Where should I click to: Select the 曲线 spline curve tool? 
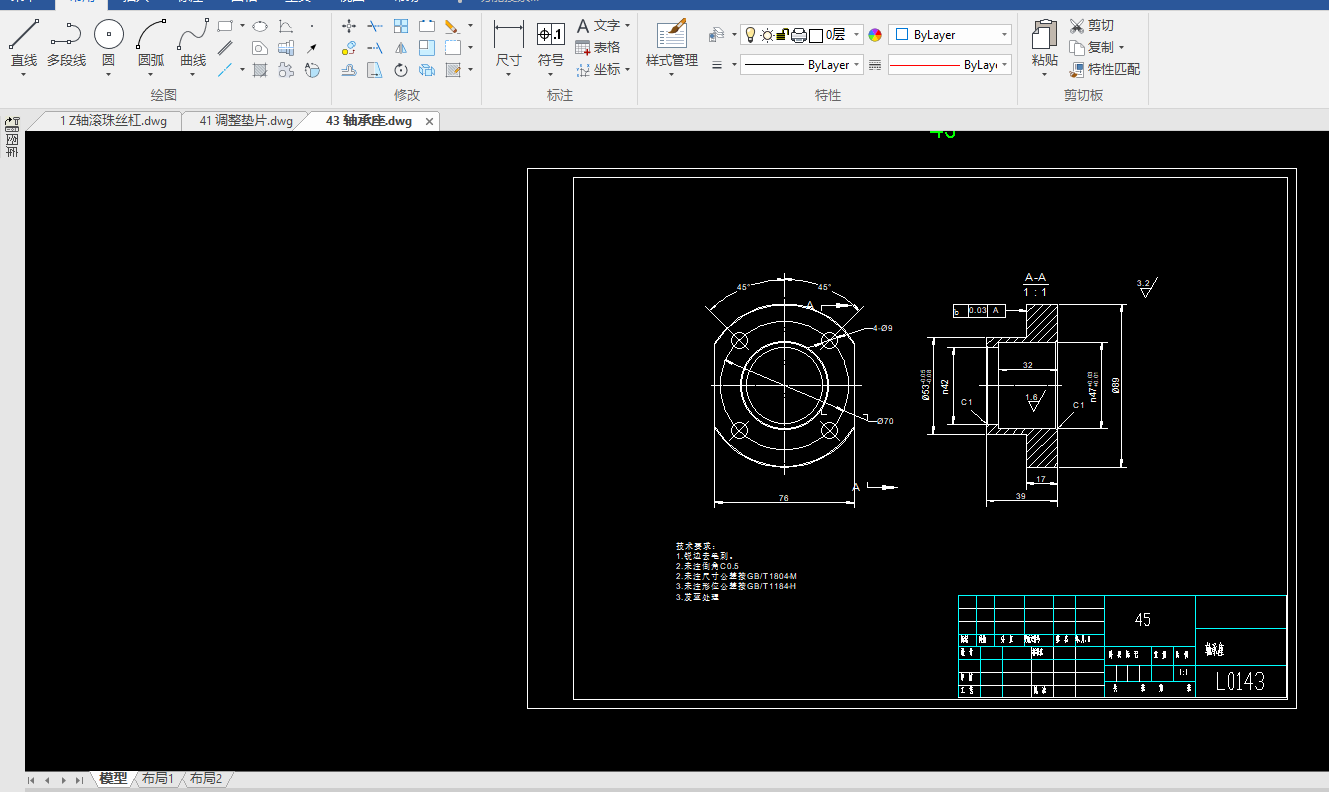pos(193,36)
